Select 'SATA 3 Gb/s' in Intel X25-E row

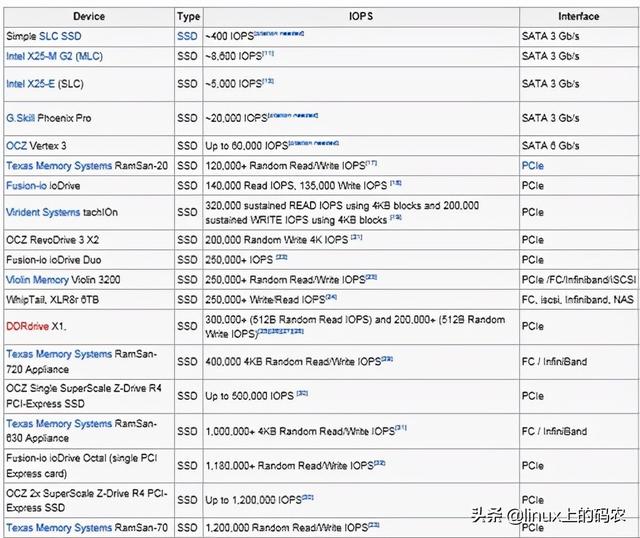pyautogui.click(x=550, y=84)
